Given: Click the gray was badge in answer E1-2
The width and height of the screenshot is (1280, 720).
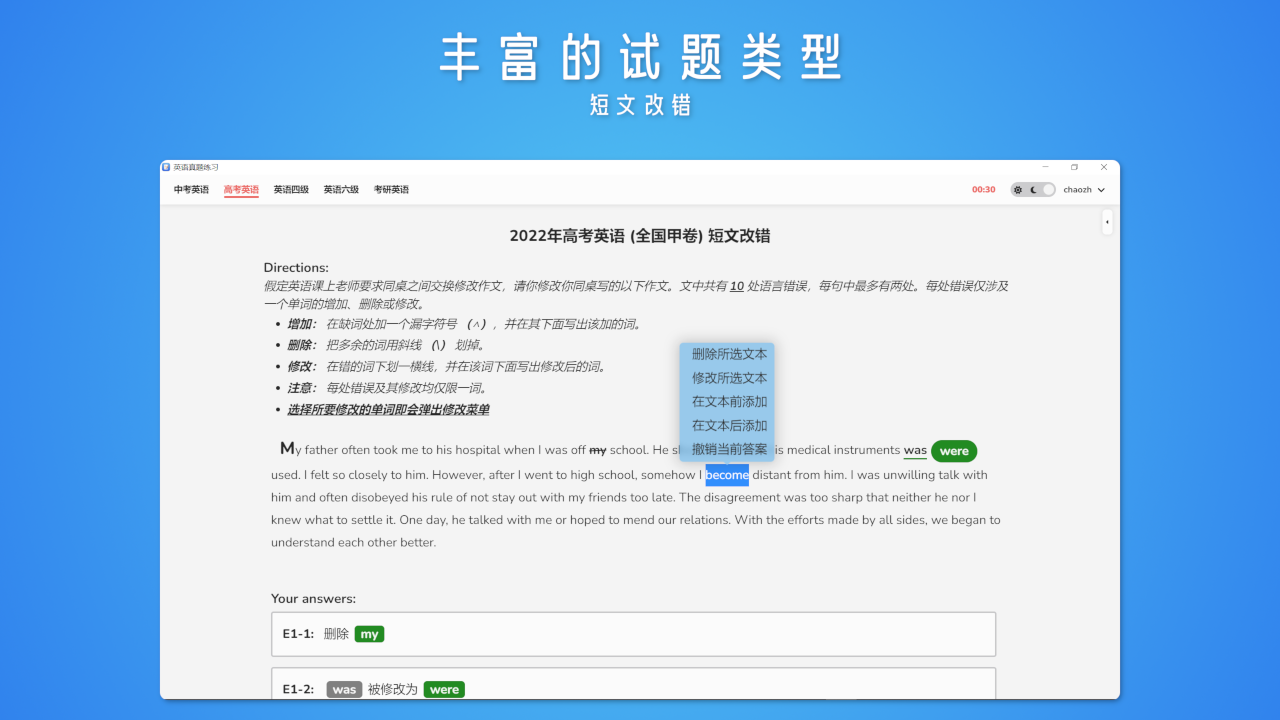Looking at the screenshot, I should [344, 690].
